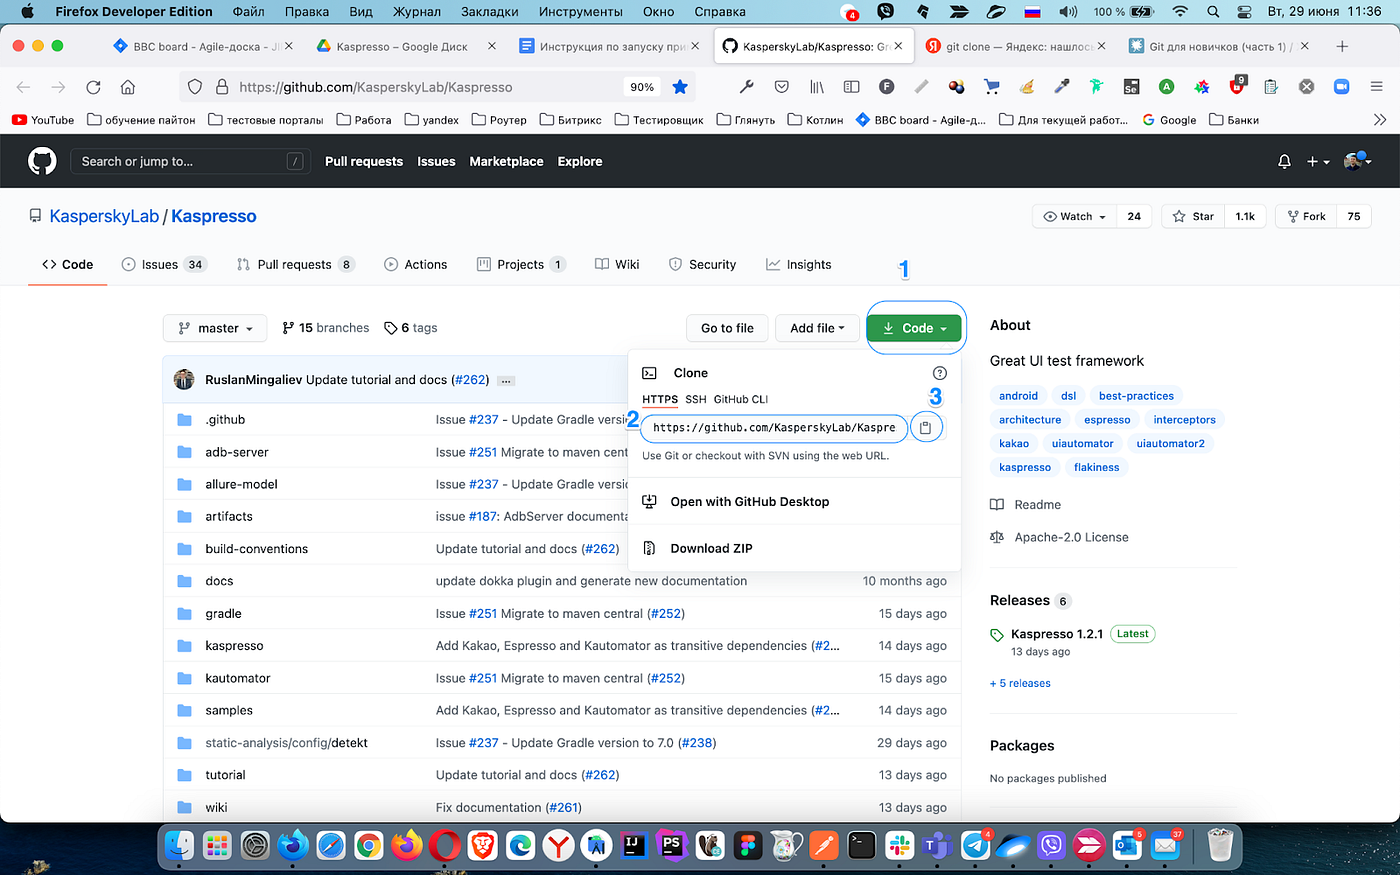Copy clone URL with clipboard icon

(925, 427)
